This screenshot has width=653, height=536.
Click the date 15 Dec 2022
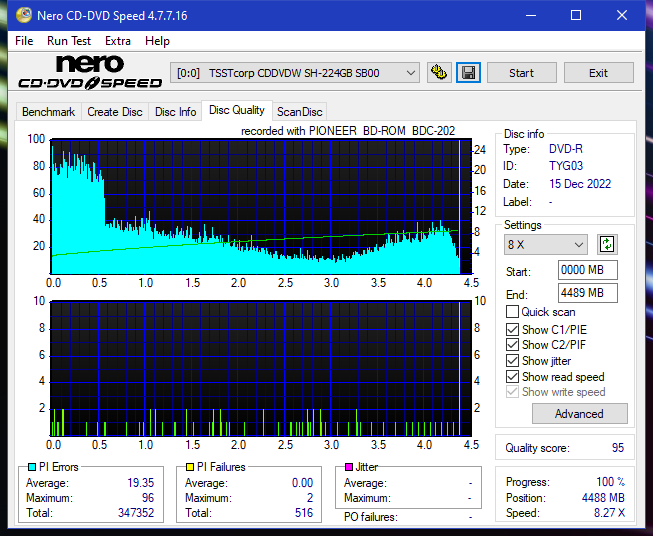coord(580,184)
